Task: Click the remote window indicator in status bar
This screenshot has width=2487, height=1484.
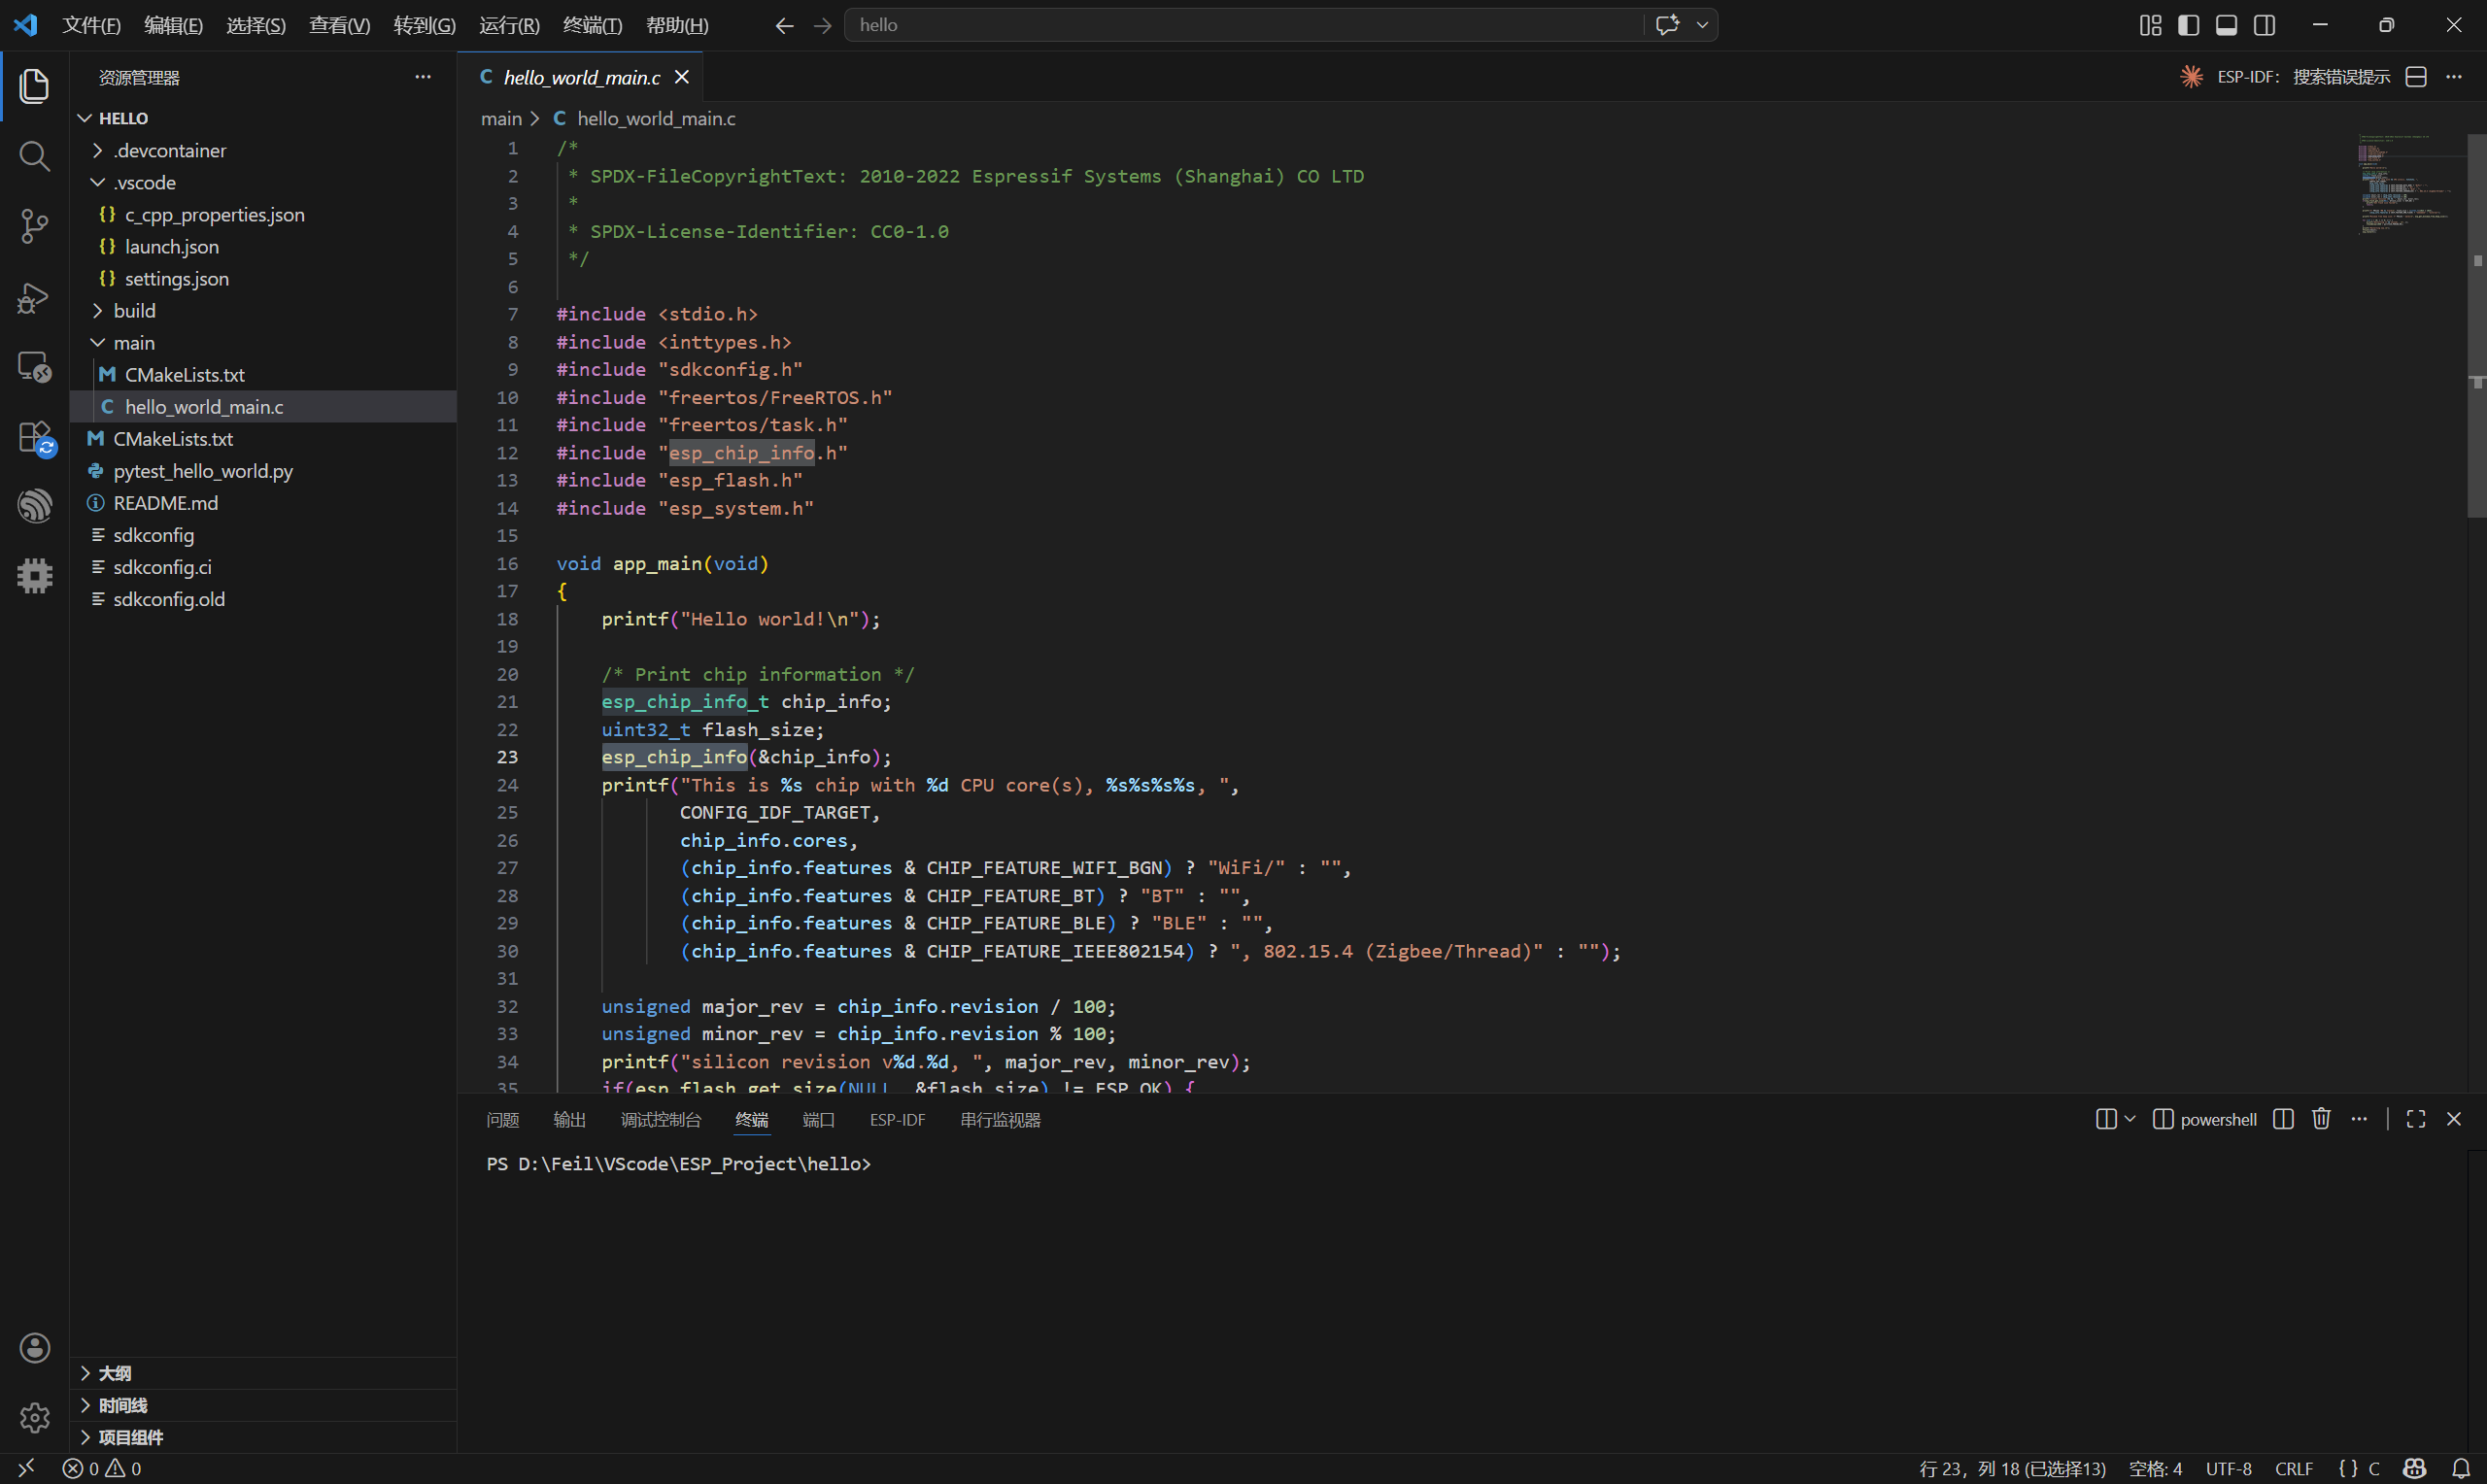Action: [x=26, y=1467]
